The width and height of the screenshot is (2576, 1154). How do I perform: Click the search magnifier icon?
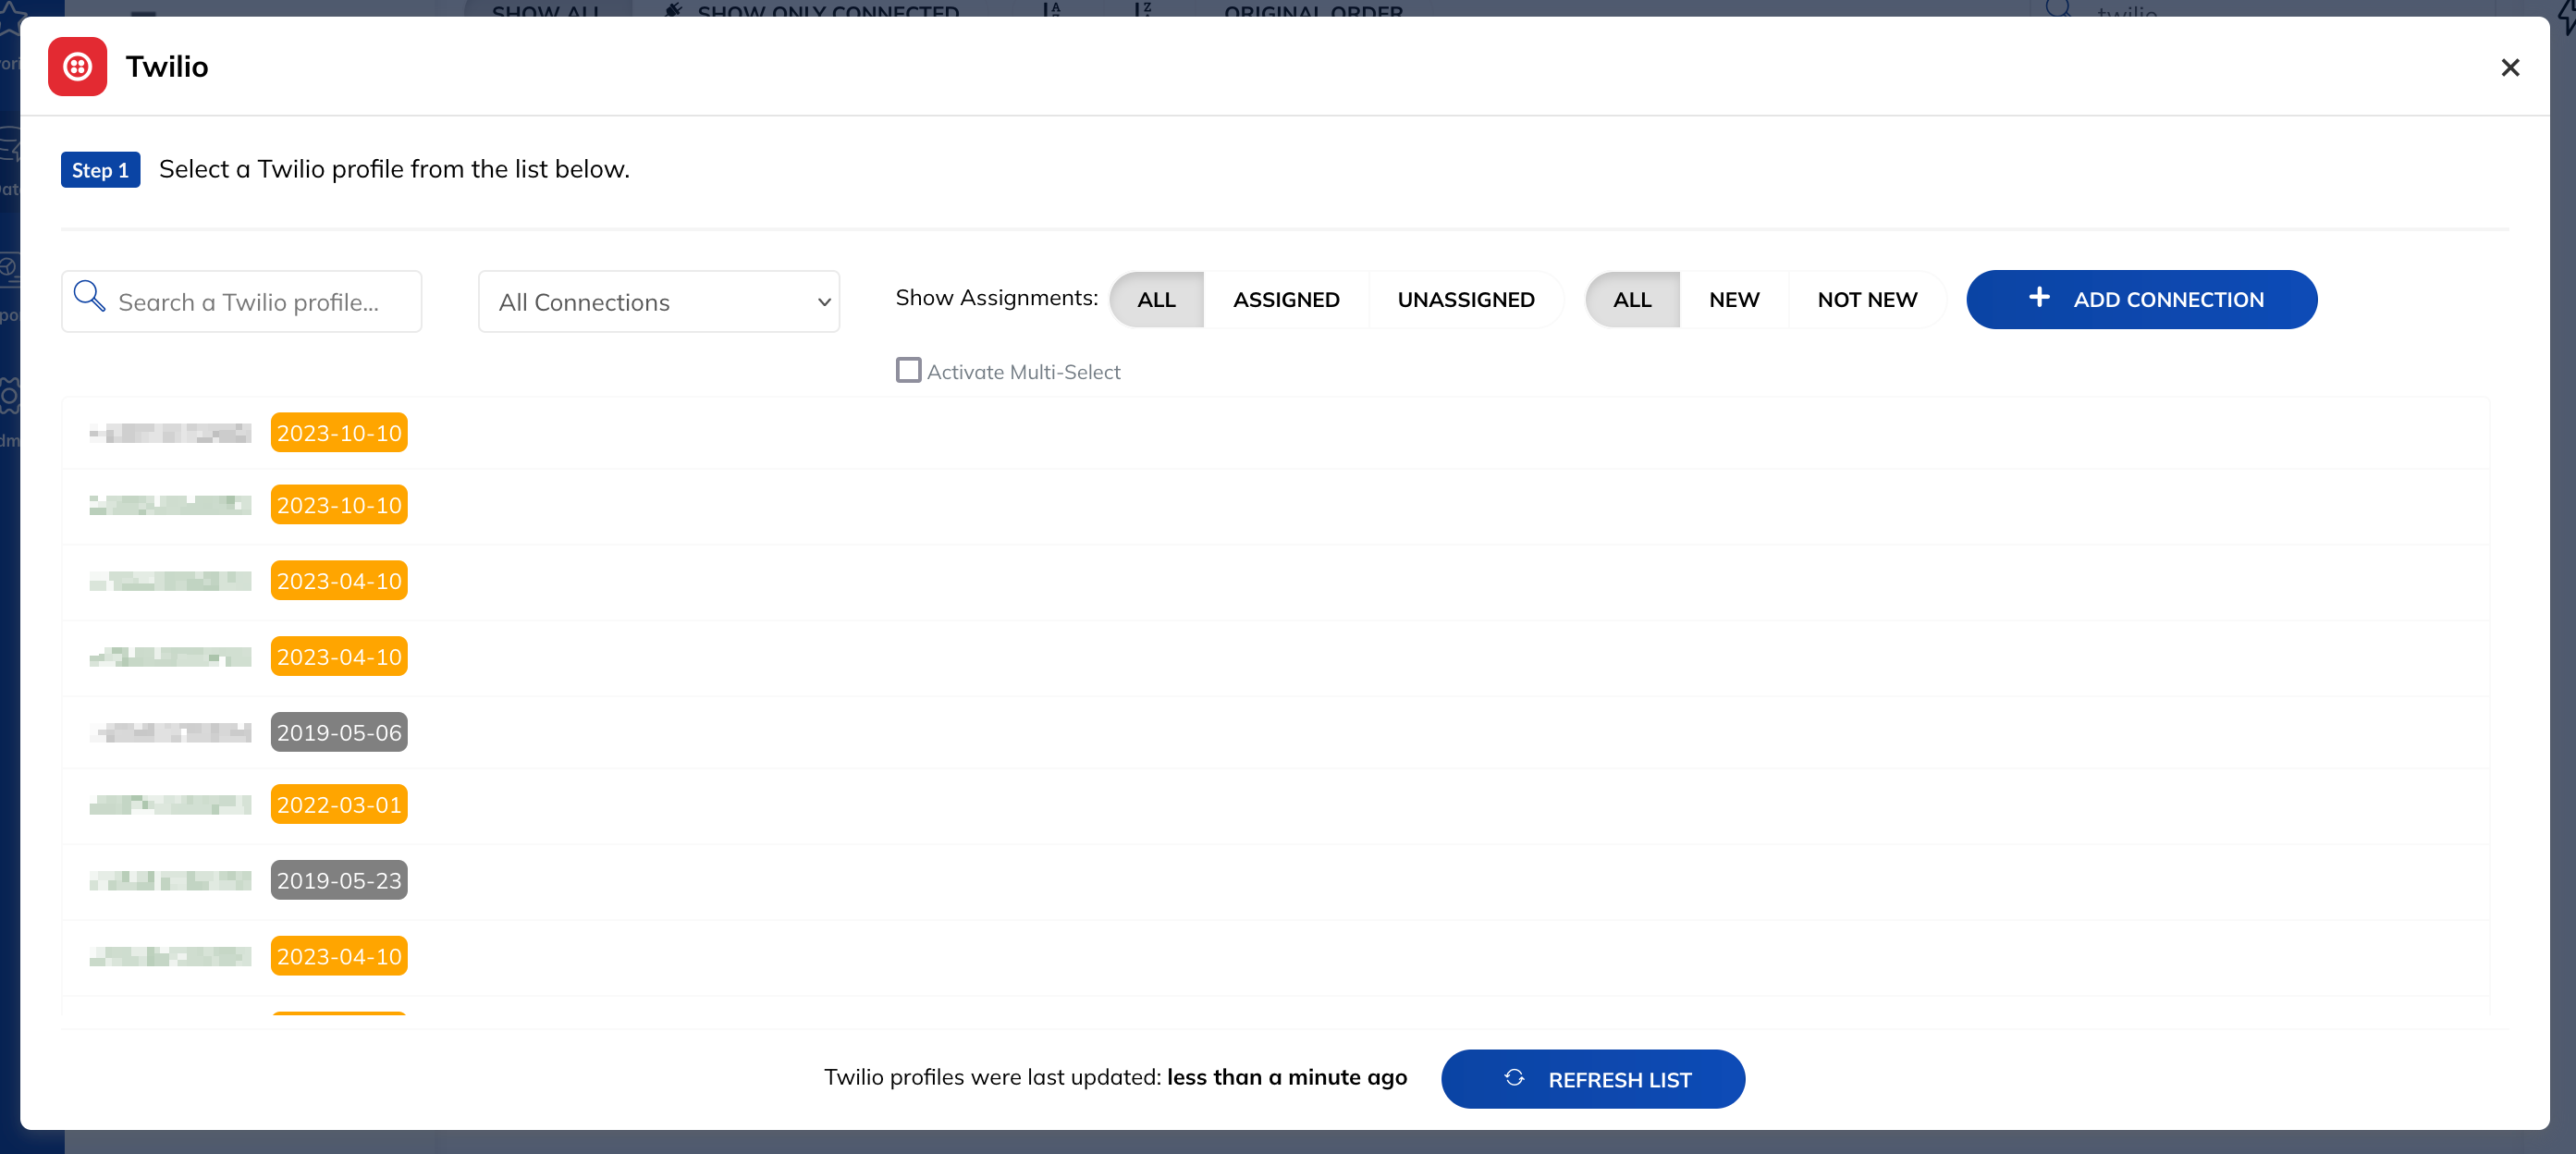90,296
